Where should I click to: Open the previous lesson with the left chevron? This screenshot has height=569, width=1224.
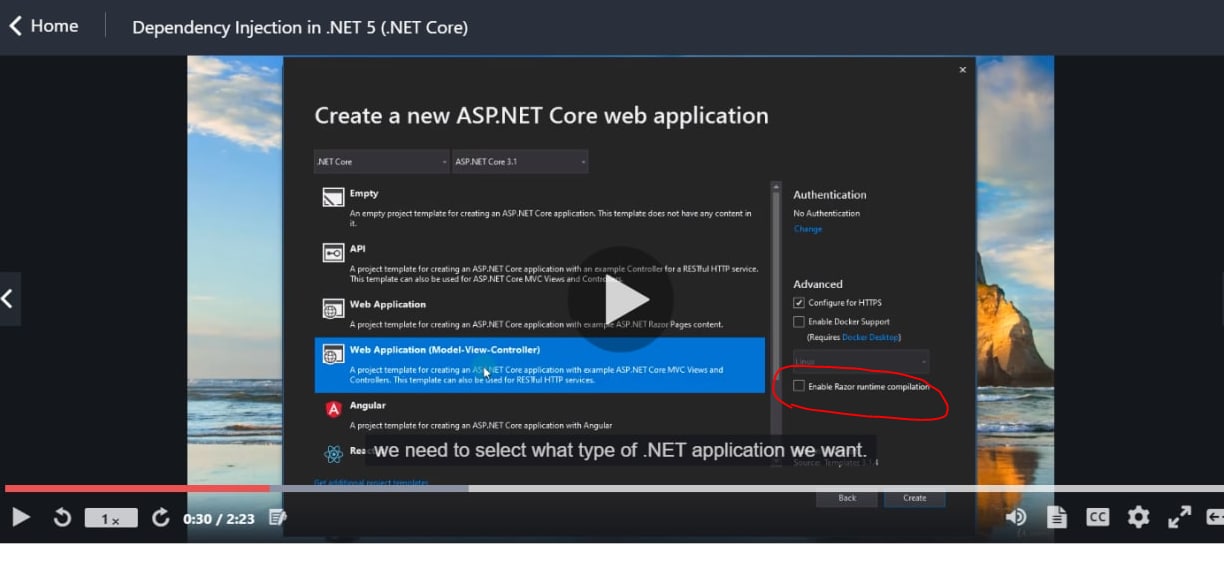[8, 298]
